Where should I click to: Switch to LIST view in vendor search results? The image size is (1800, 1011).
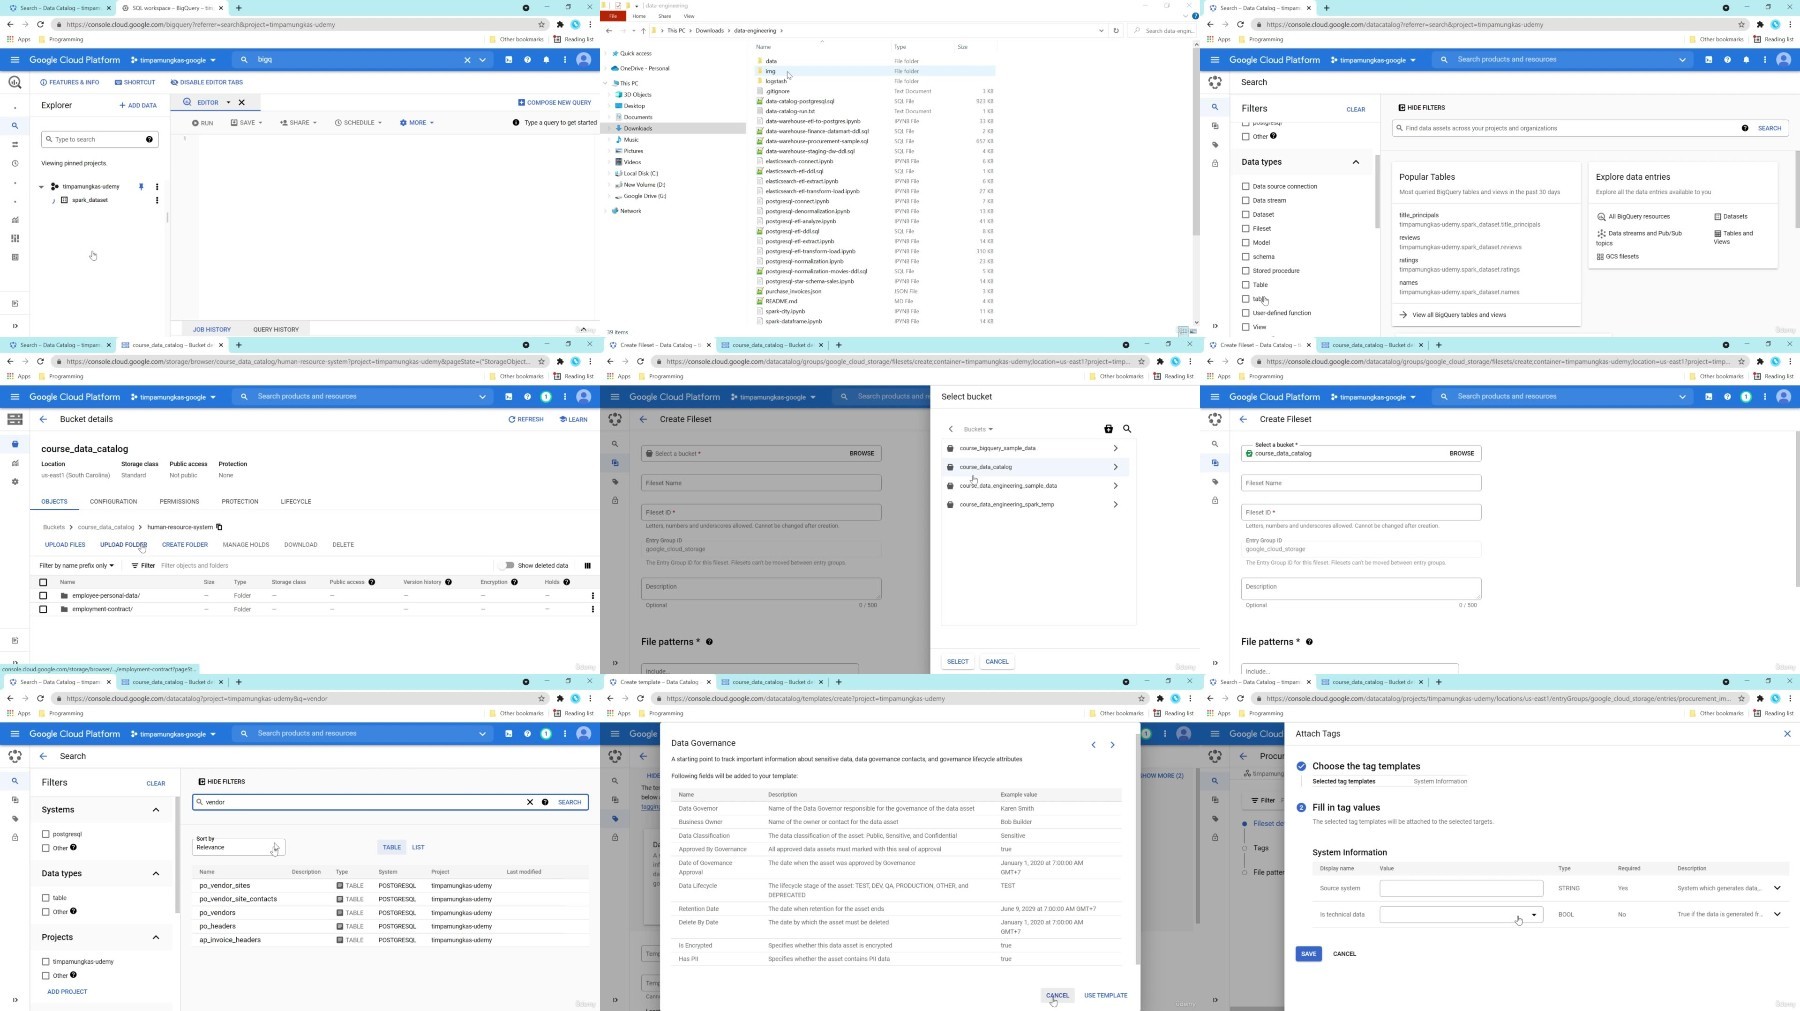pyautogui.click(x=418, y=847)
